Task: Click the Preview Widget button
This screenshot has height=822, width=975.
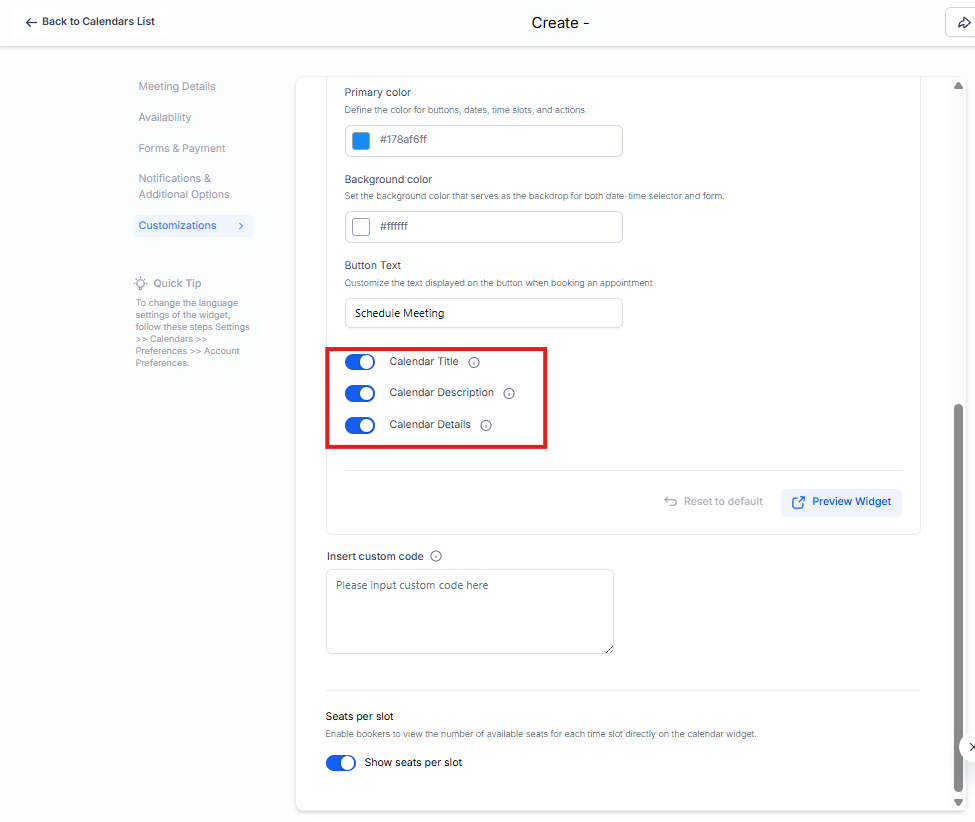Action: click(x=841, y=502)
